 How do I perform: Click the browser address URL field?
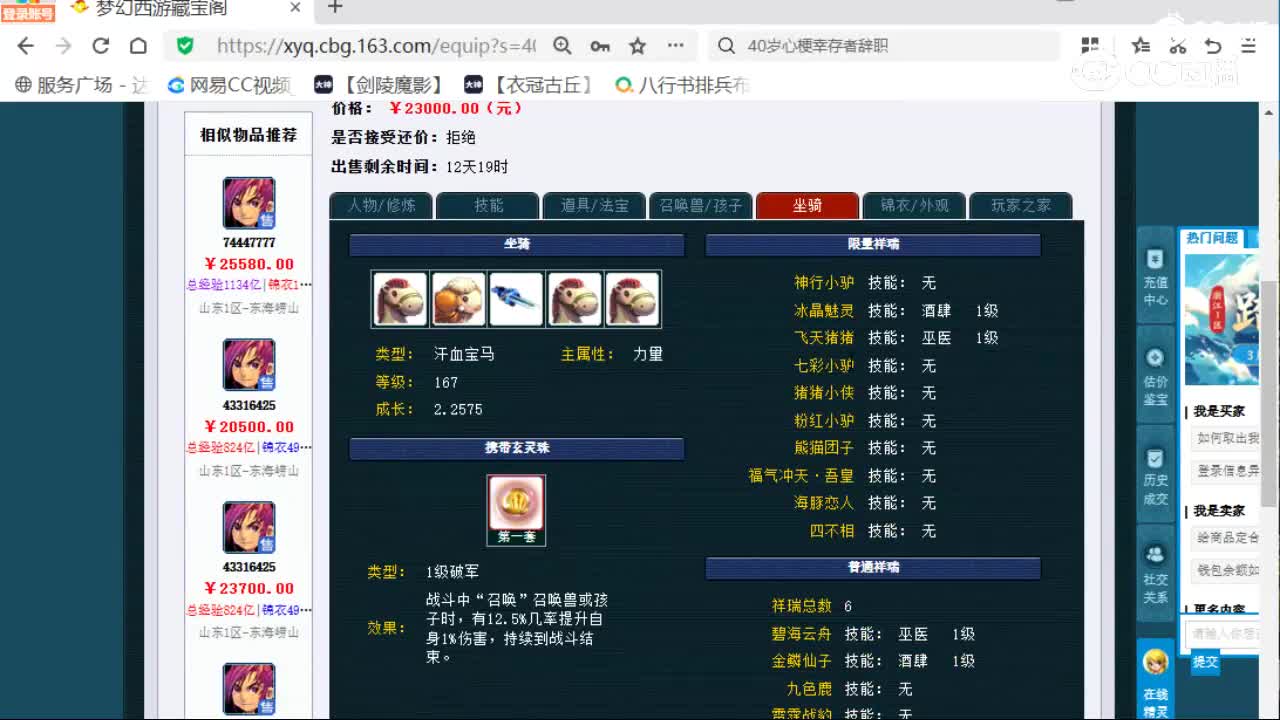(376, 46)
